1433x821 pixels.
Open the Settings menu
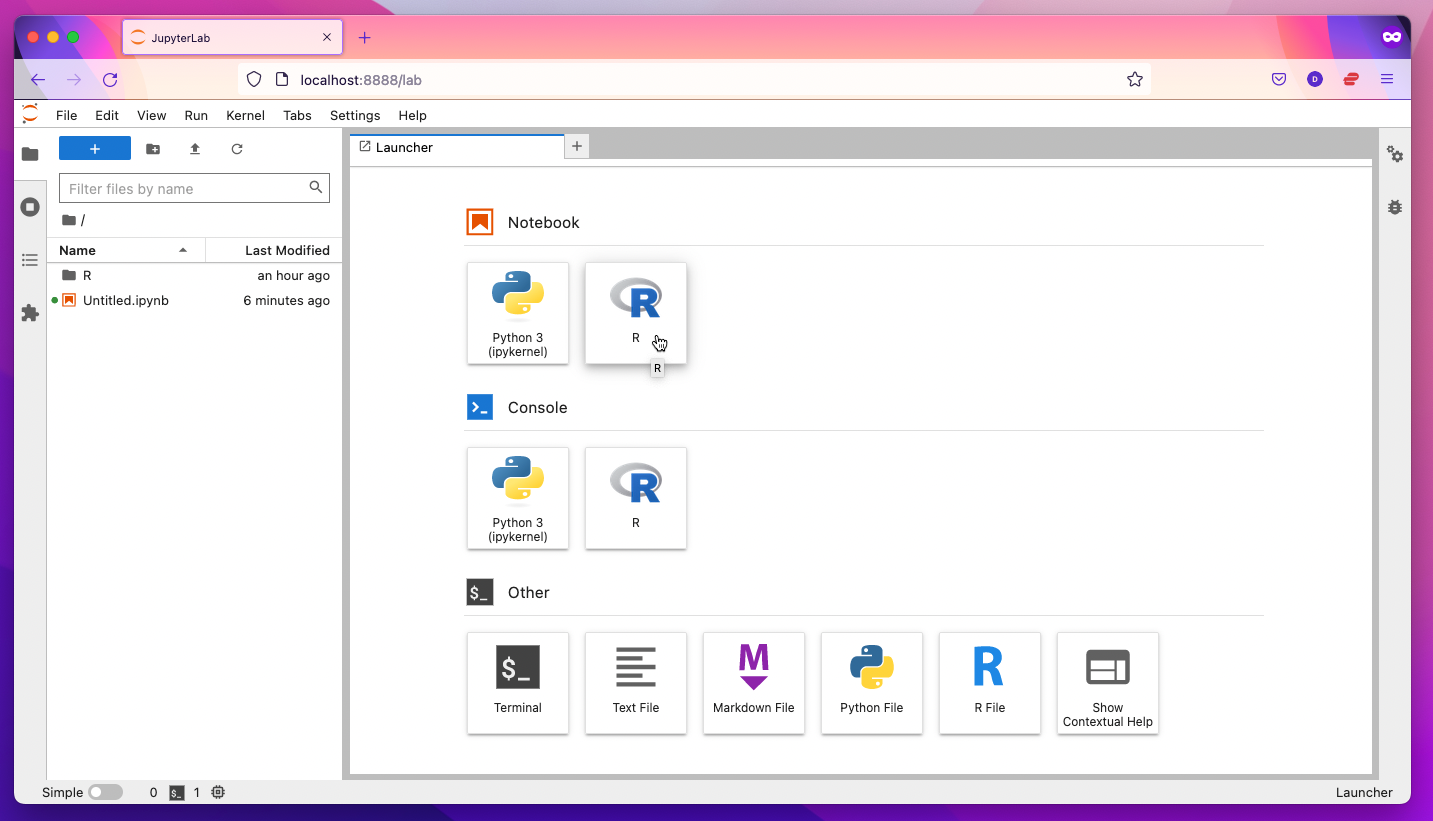355,115
